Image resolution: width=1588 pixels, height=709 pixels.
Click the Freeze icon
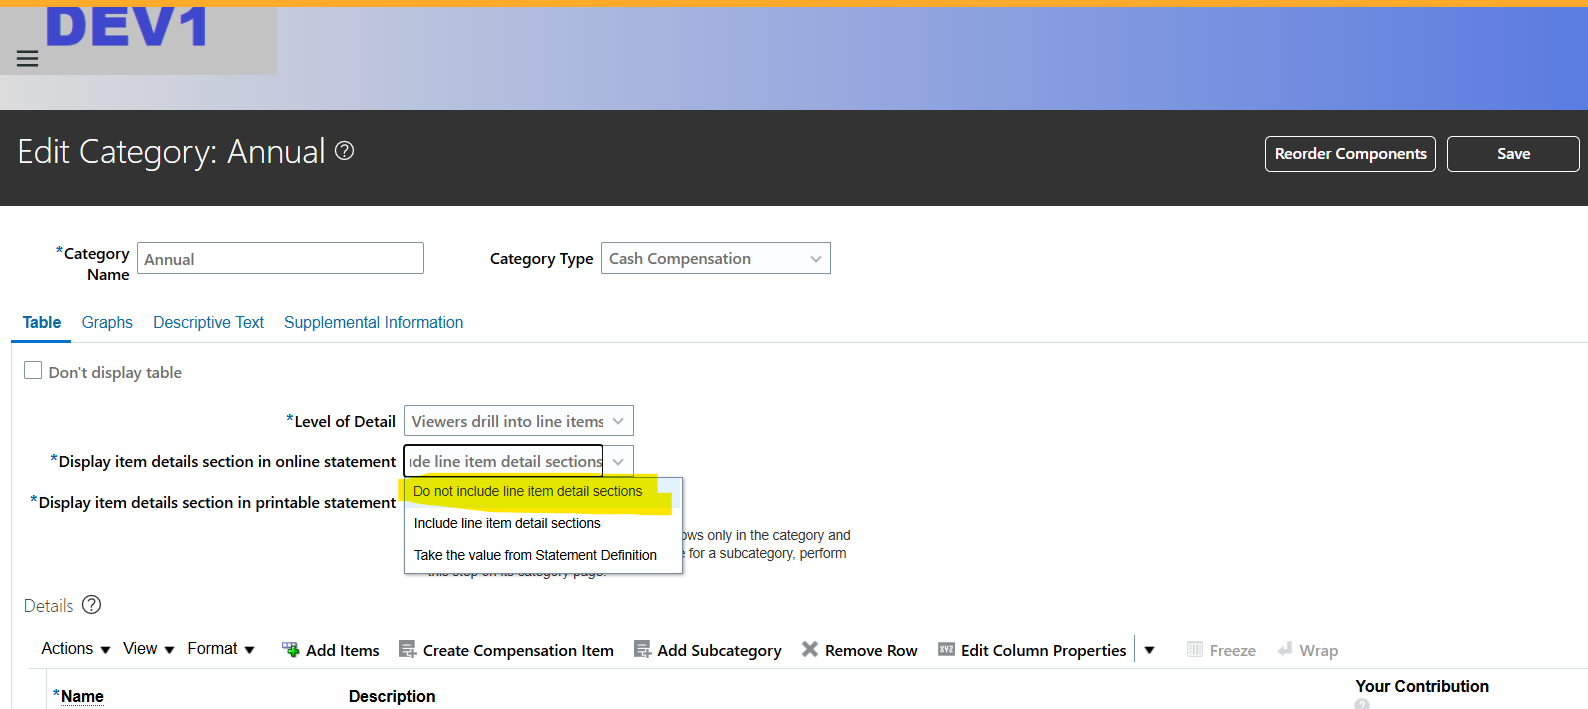click(1195, 650)
